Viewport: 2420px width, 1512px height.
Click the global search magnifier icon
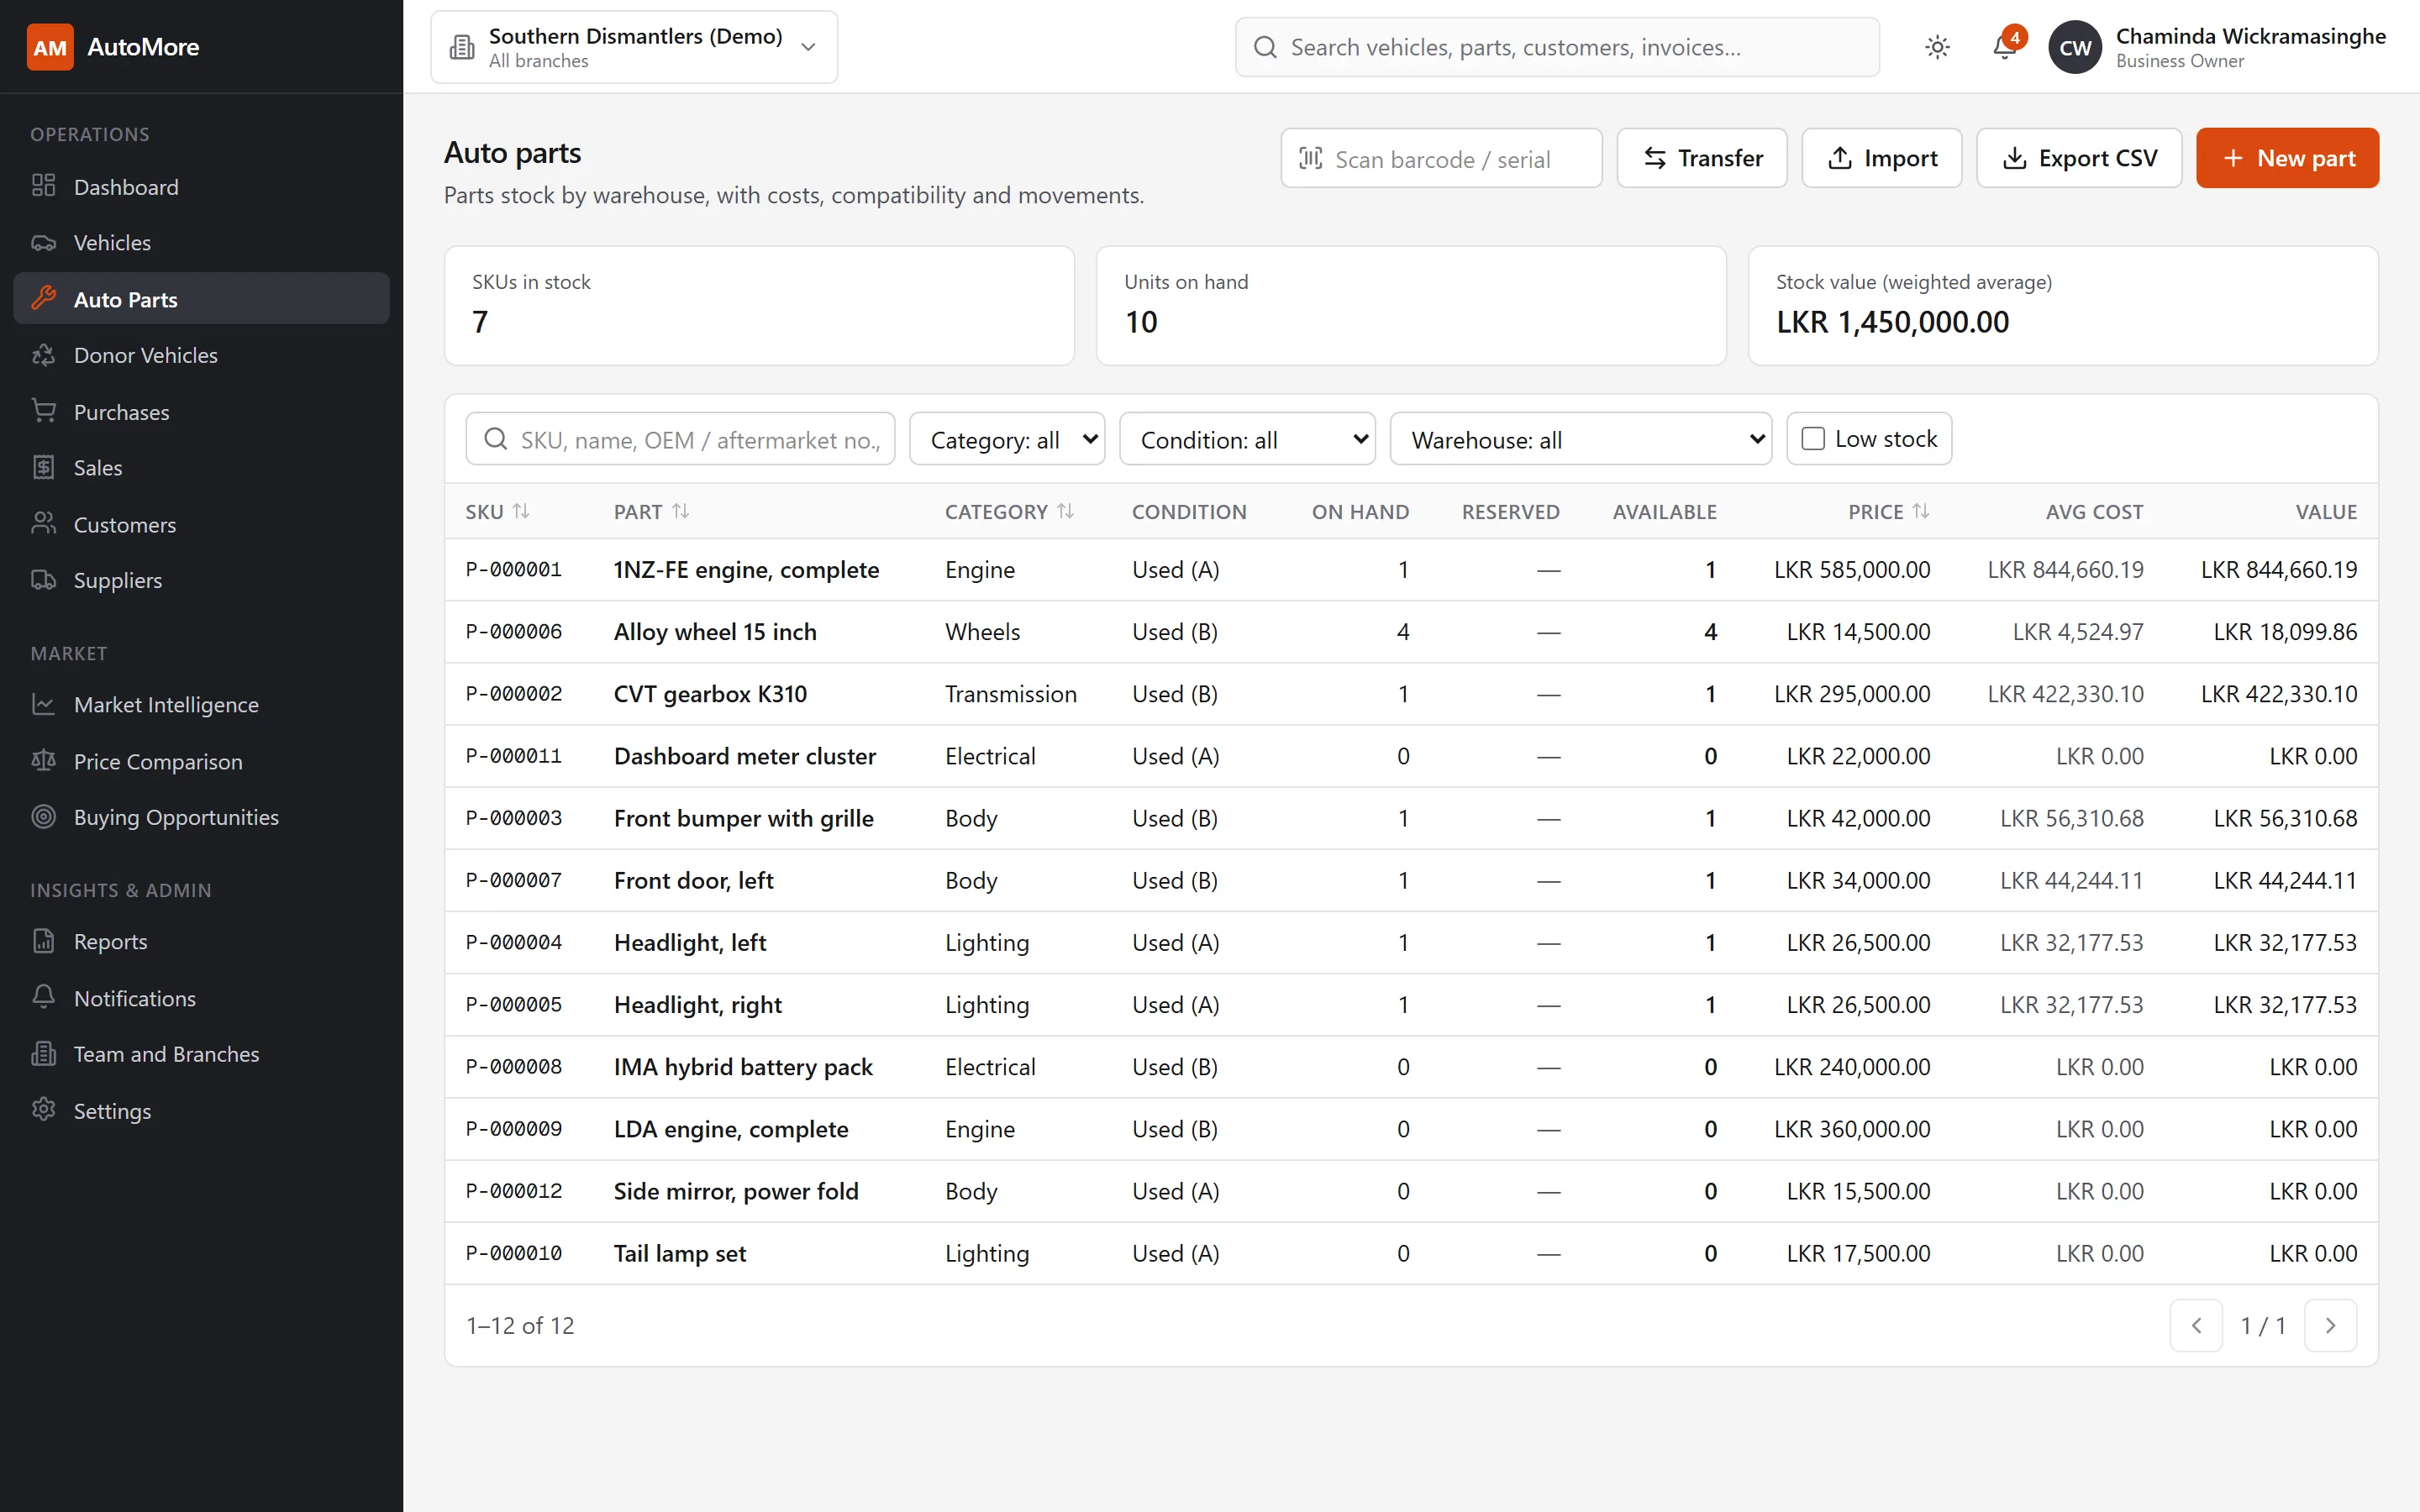pos(1265,47)
